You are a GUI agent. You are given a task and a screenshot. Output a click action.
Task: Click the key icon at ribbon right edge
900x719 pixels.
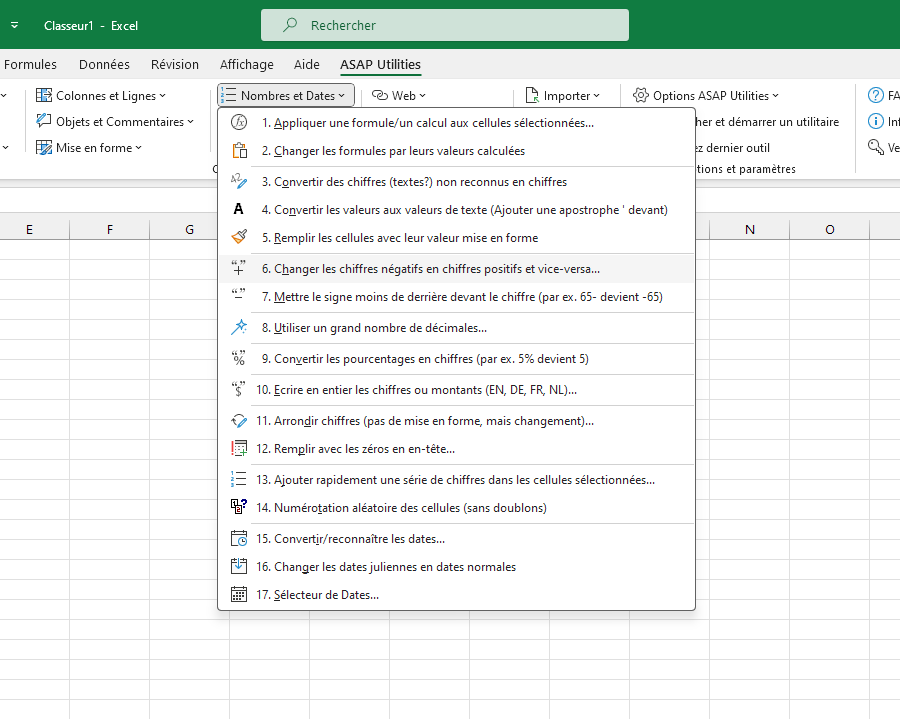[x=876, y=147]
